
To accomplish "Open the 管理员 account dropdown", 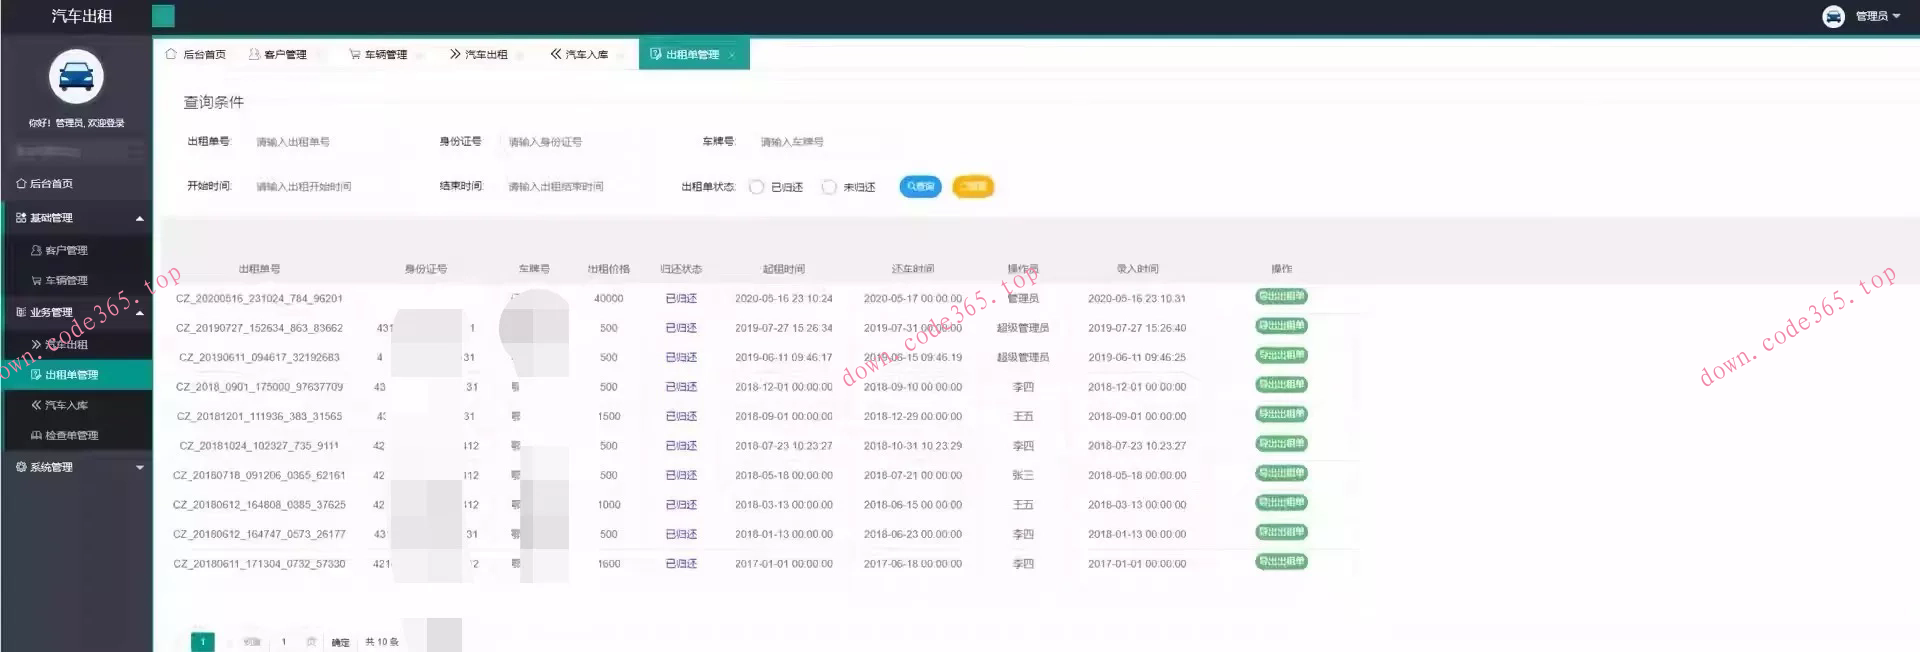I will [1877, 16].
